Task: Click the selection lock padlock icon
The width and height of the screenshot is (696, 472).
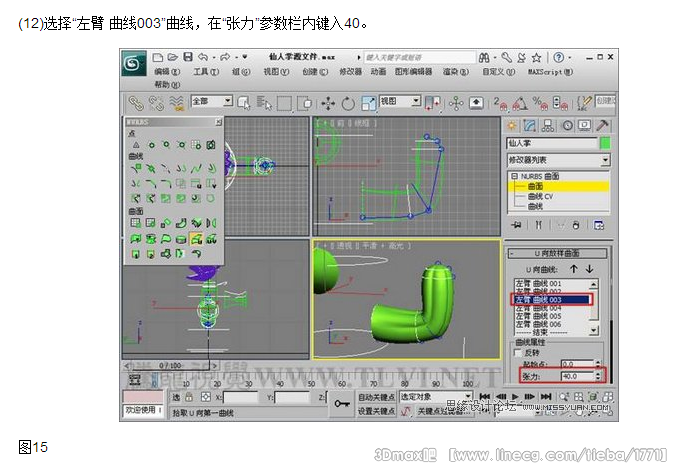Action: click(x=189, y=397)
